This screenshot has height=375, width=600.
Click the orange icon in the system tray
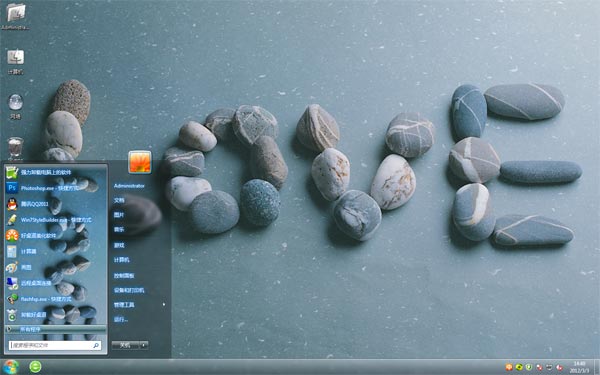[509, 367]
